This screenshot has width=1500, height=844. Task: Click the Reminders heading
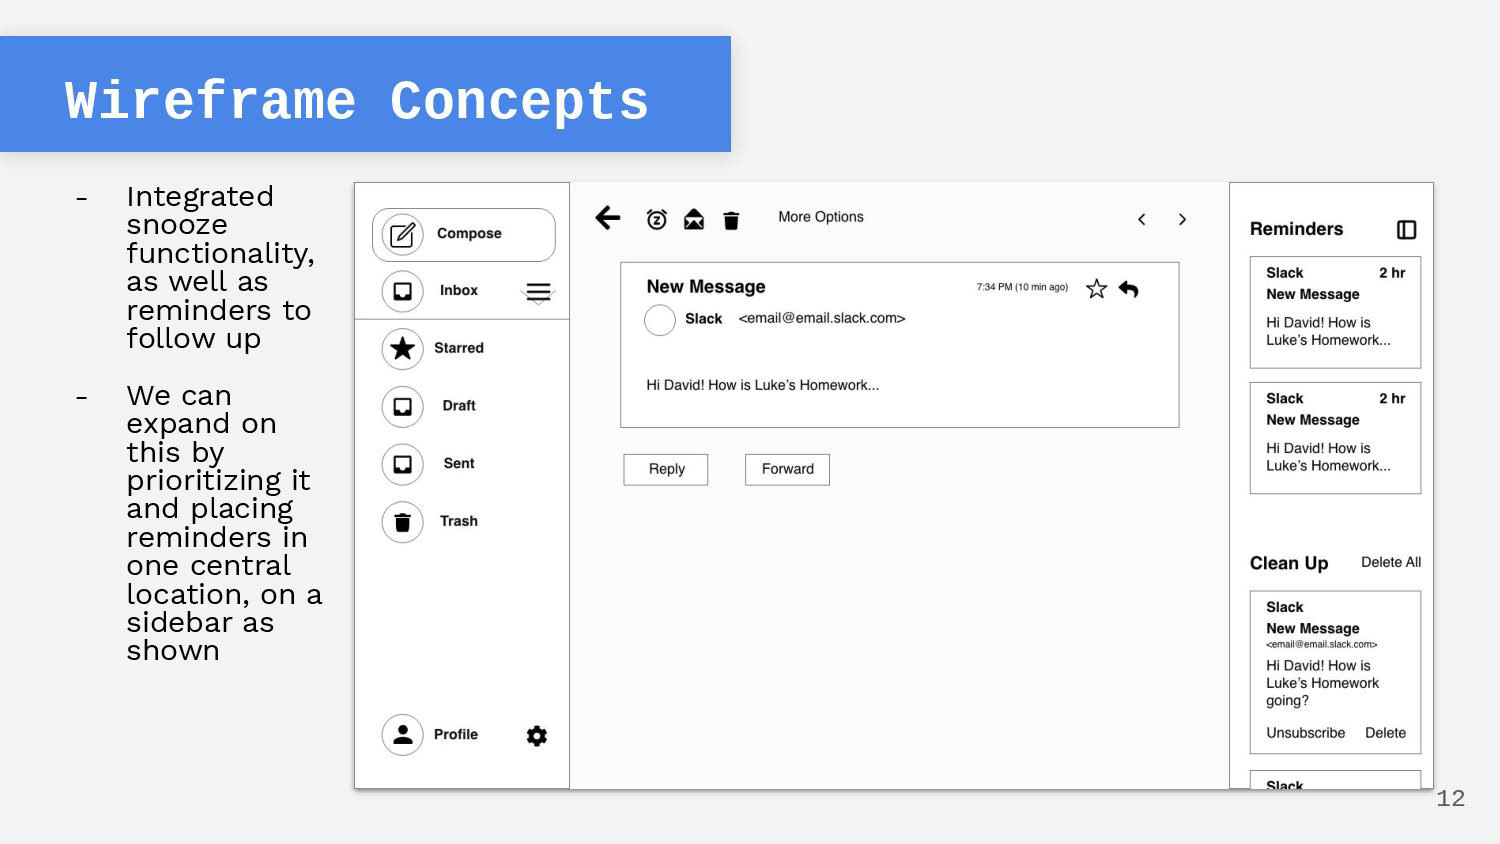(1297, 229)
